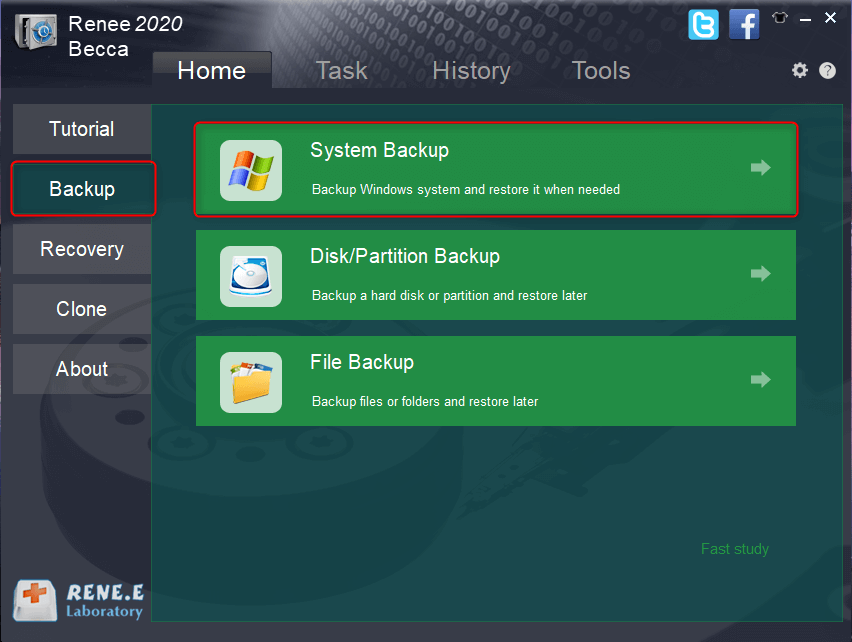Image resolution: width=852 pixels, height=642 pixels.
Task: Close the Renee Becca window
Action: [x=830, y=18]
